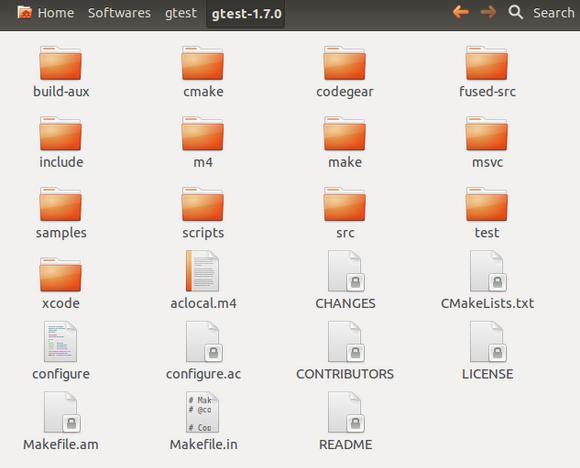The image size is (580, 468).
Task: Click the "test" folder name
Action: tap(487, 233)
